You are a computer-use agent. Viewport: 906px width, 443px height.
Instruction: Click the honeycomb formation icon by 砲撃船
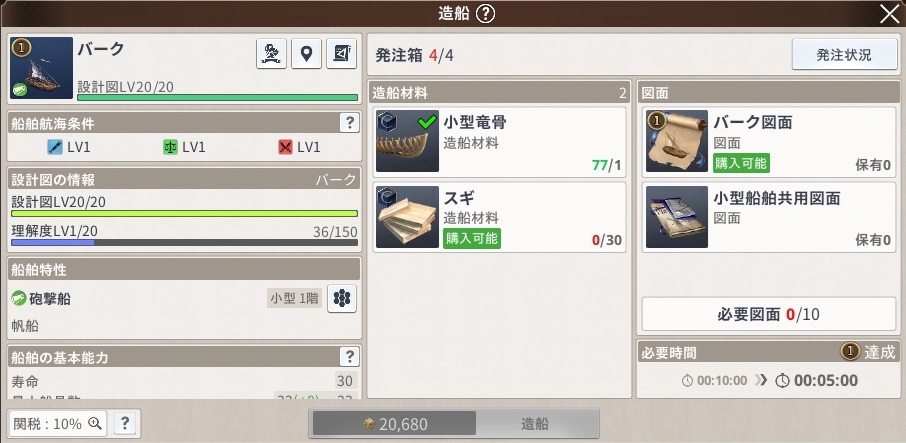[342, 299]
